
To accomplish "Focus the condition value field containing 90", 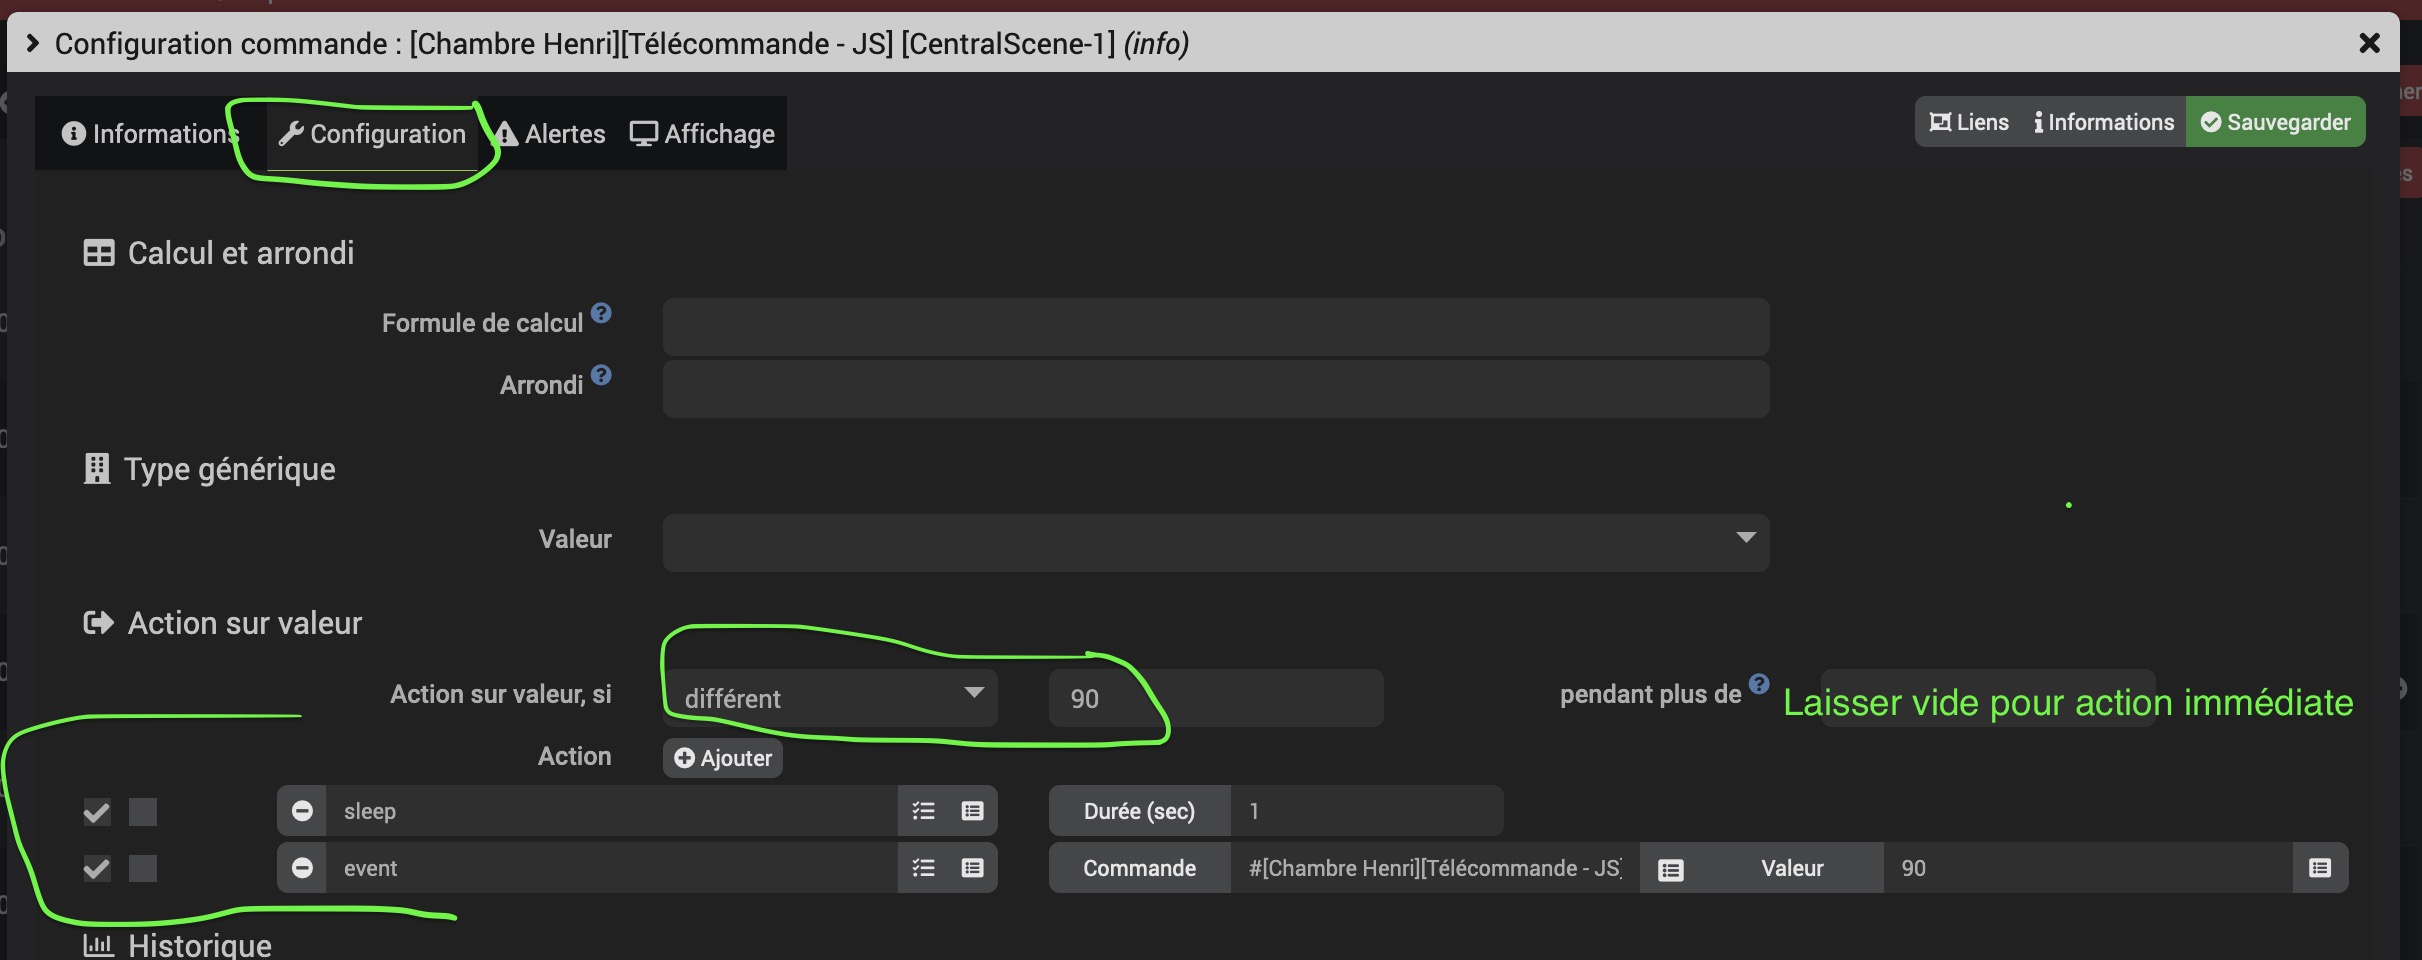I will tap(1216, 698).
